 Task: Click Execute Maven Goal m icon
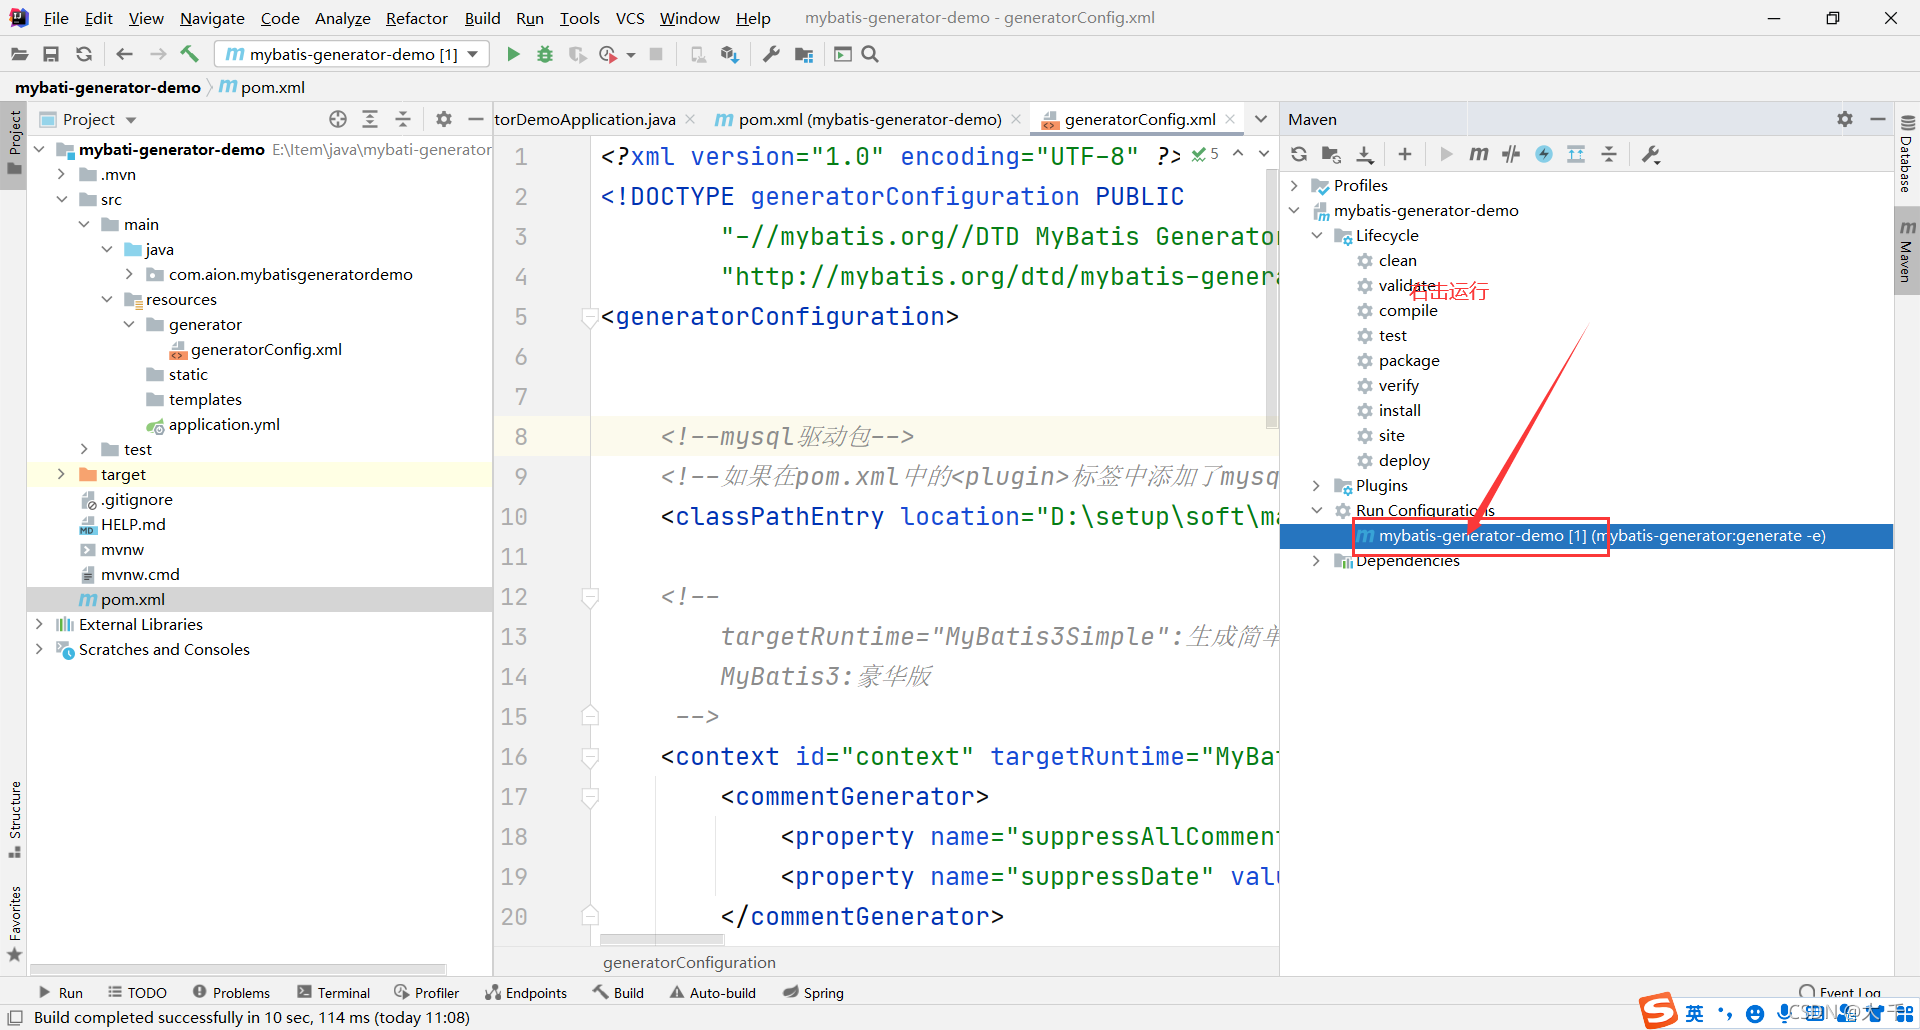click(1479, 154)
